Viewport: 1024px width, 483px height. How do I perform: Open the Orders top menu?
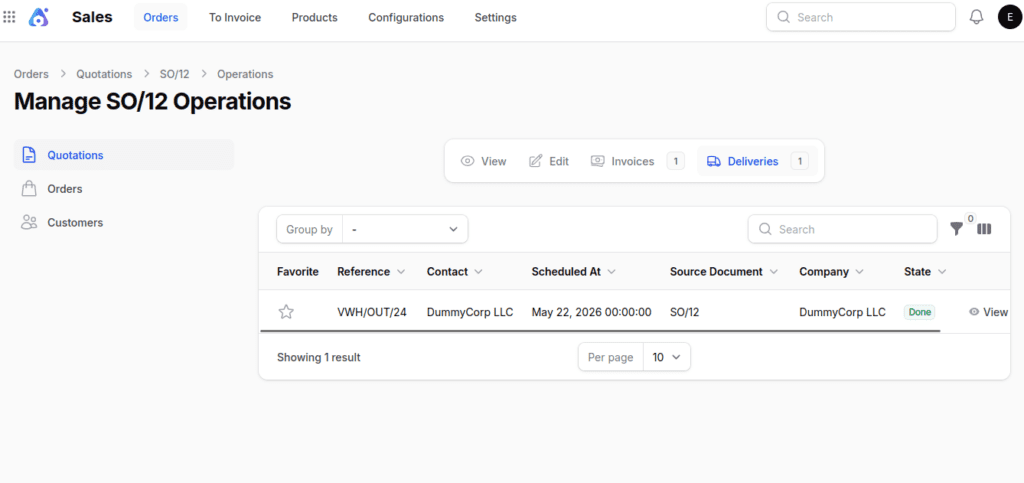point(161,18)
